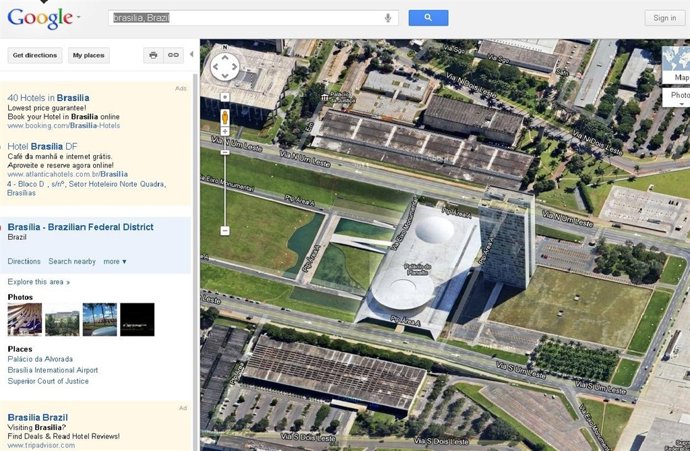Select Brasilia - Brazilian Federal District result

pos(81,227)
